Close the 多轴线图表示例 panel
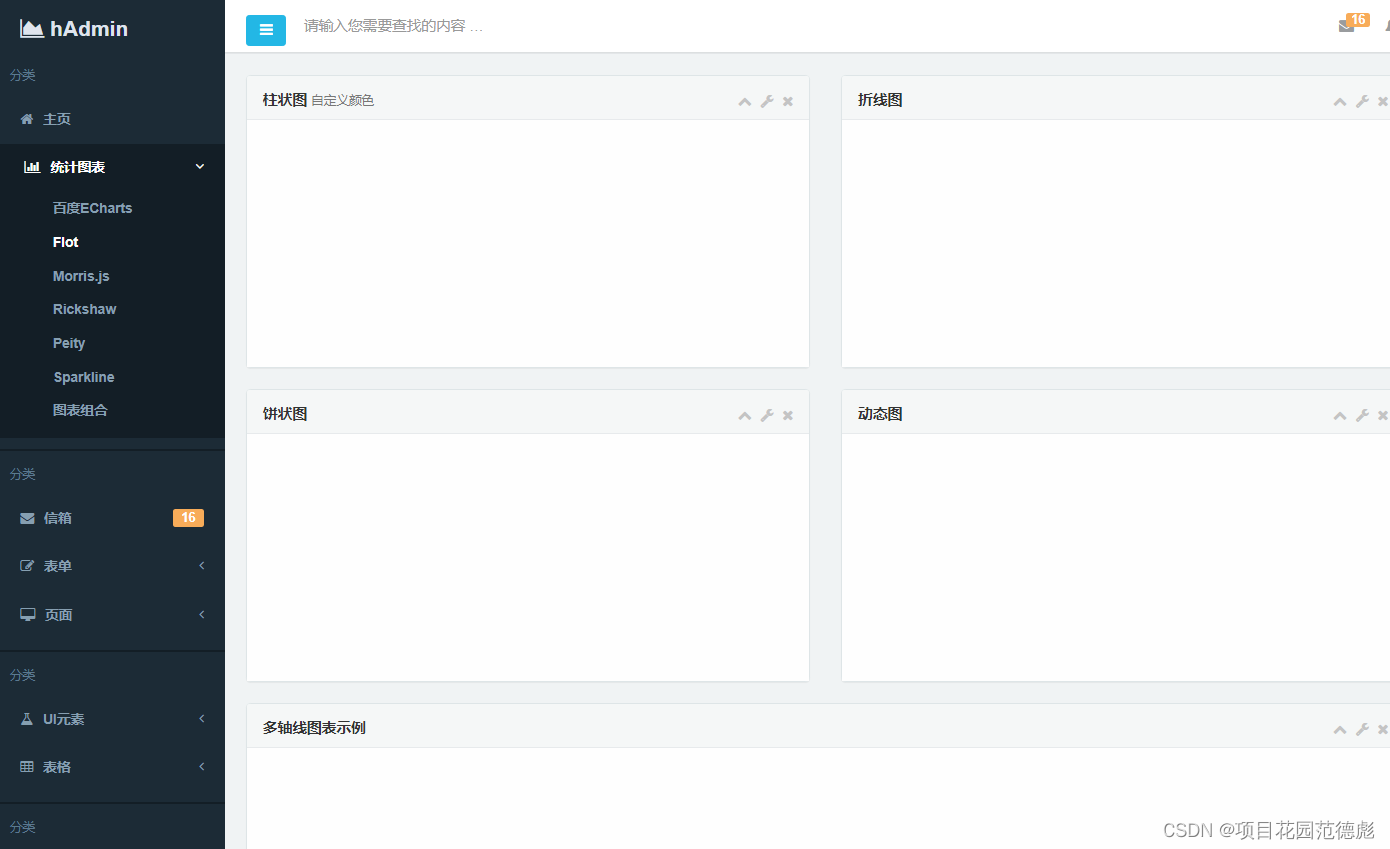 [x=1383, y=729]
